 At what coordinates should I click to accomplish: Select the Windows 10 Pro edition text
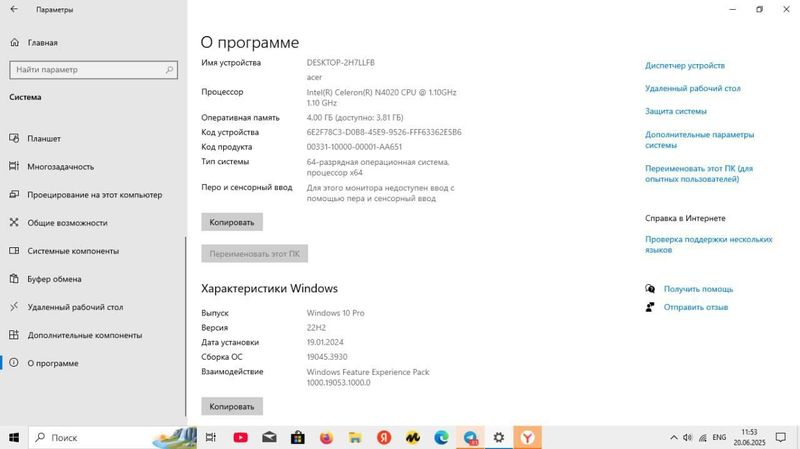335,313
